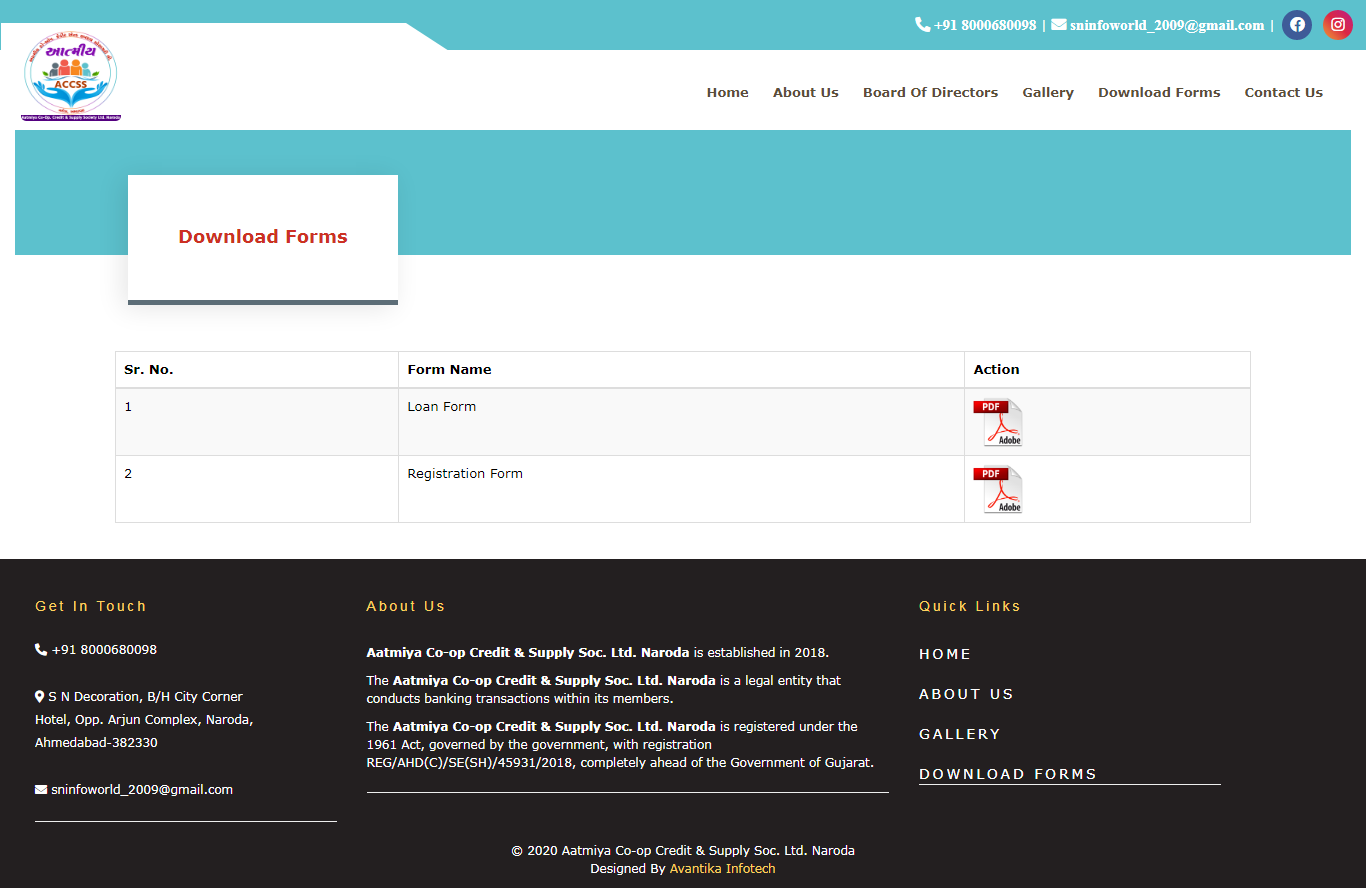The image size is (1366, 888).
Task: Open the Instagram profile icon
Action: click(1338, 25)
